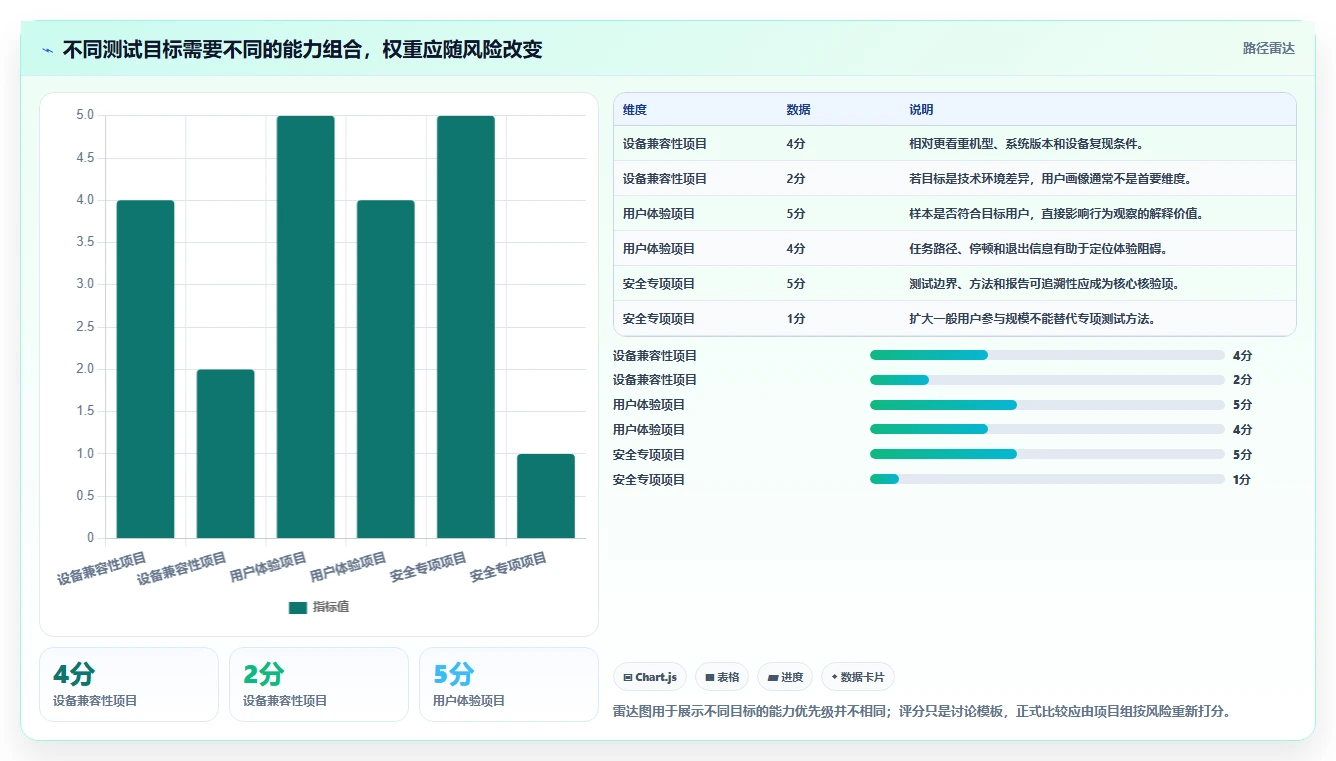Click the 指标值 legend label
The width and height of the screenshot is (1336, 761).
[x=331, y=607]
